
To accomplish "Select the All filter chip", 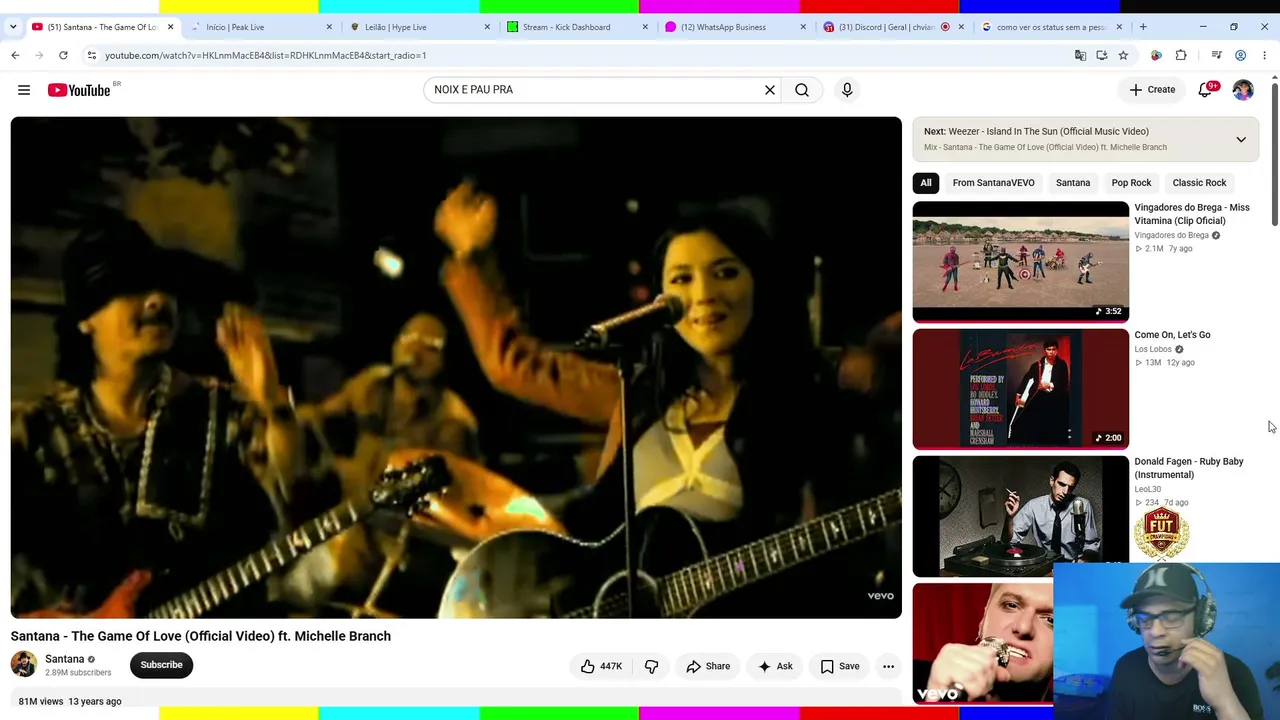I will (926, 183).
